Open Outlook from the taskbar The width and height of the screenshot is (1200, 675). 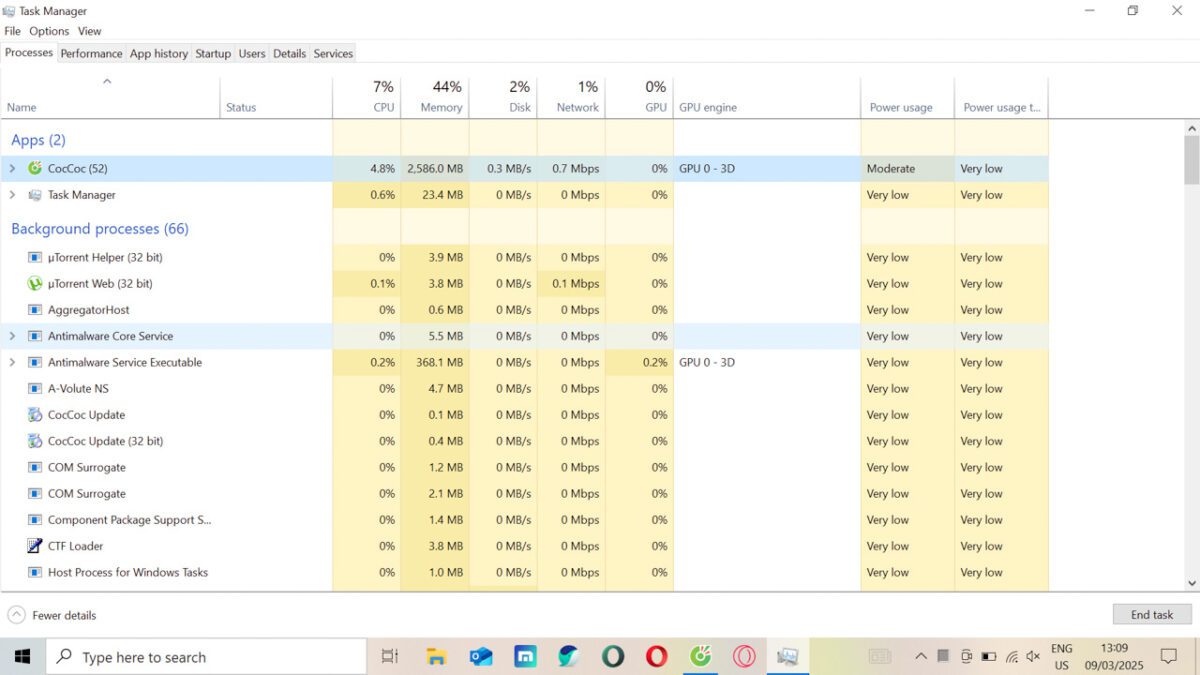point(481,656)
